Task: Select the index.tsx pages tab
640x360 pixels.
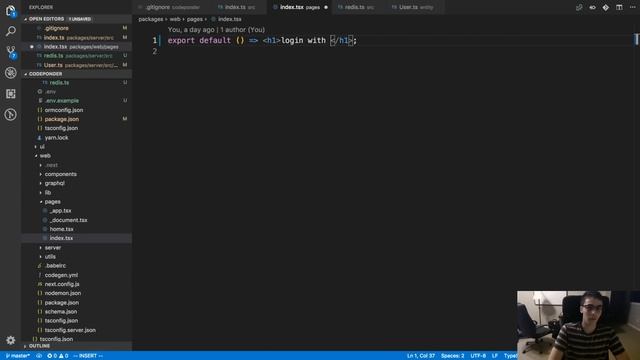Action: pyautogui.click(x=300, y=7)
